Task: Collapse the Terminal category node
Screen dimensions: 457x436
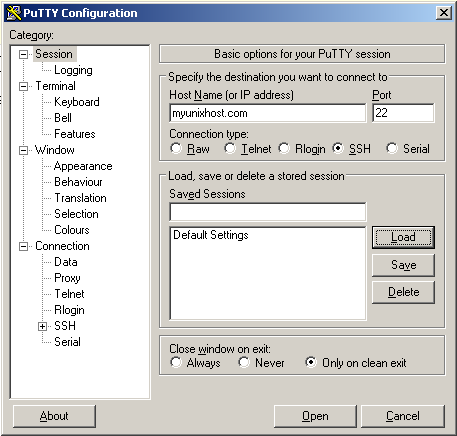Action: [x=23, y=86]
